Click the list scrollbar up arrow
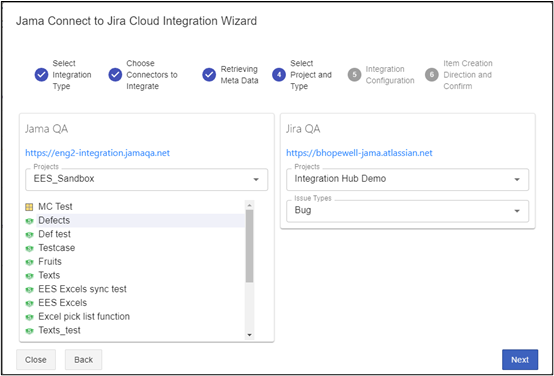The width and height of the screenshot is (554, 376). 249,205
